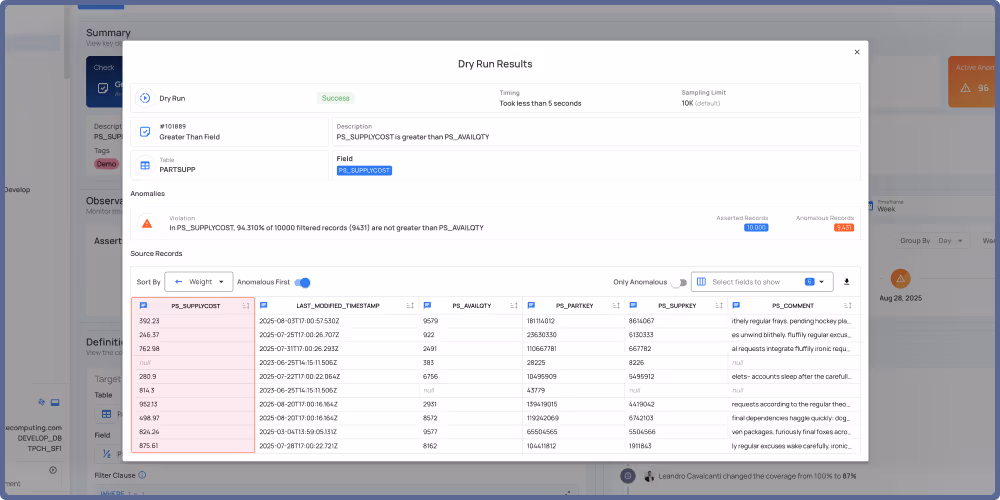Click comment icon in PS_COMMENT header
The width and height of the screenshot is (1000, 500).
(x=736, y=305)
